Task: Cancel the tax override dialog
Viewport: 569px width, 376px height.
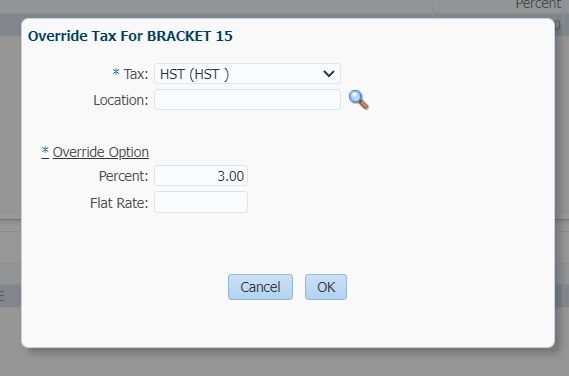Action: point(260,287)
